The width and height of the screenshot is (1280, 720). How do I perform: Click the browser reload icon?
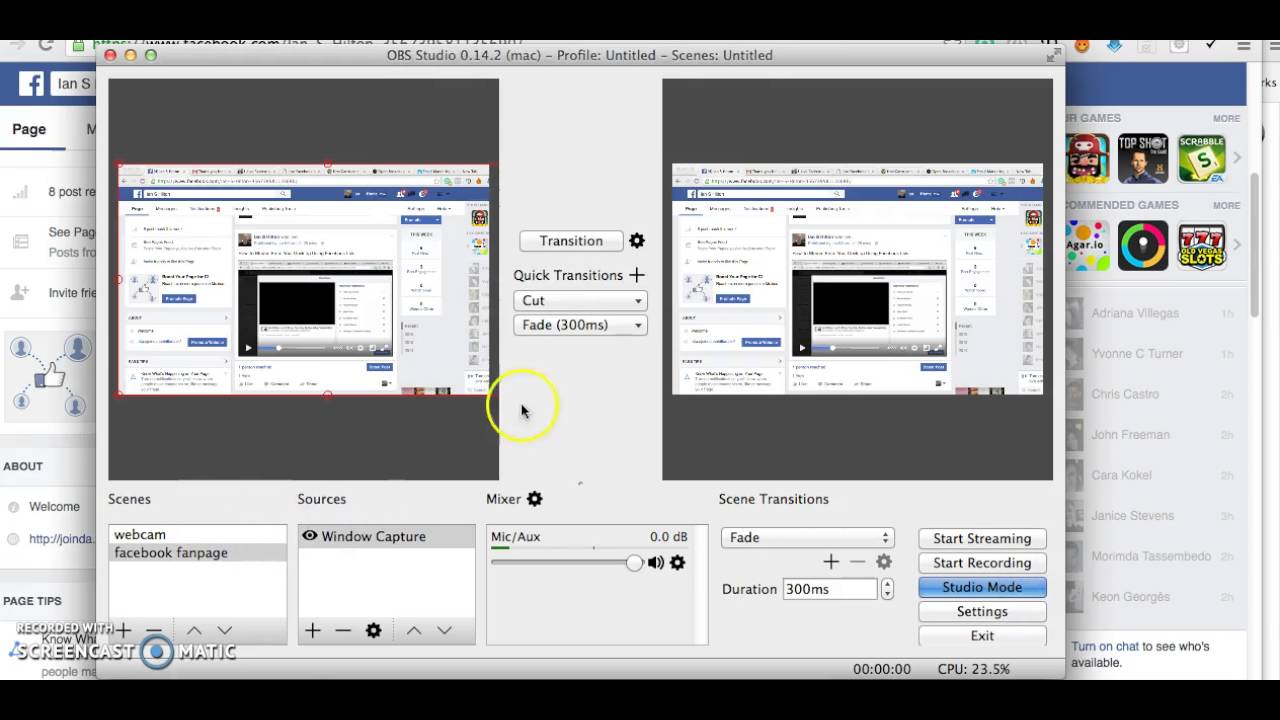pos(45,45)
